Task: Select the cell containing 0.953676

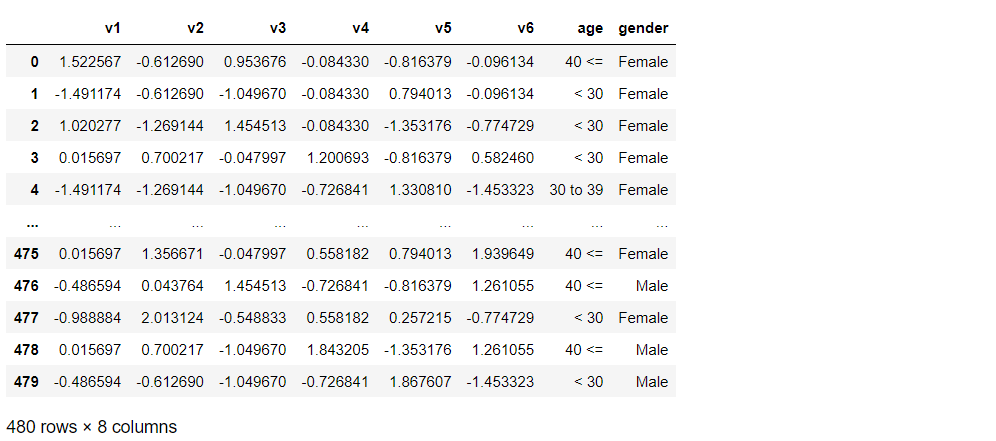Action: (x=255, y=62)
